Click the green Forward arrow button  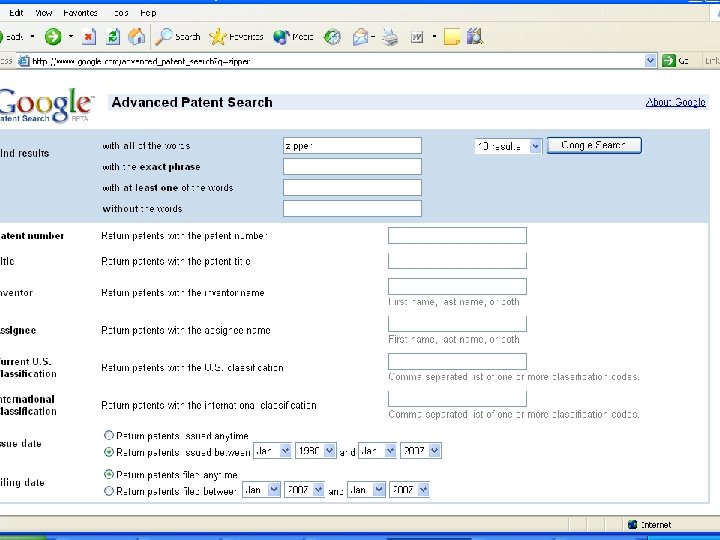click(53, 36)
